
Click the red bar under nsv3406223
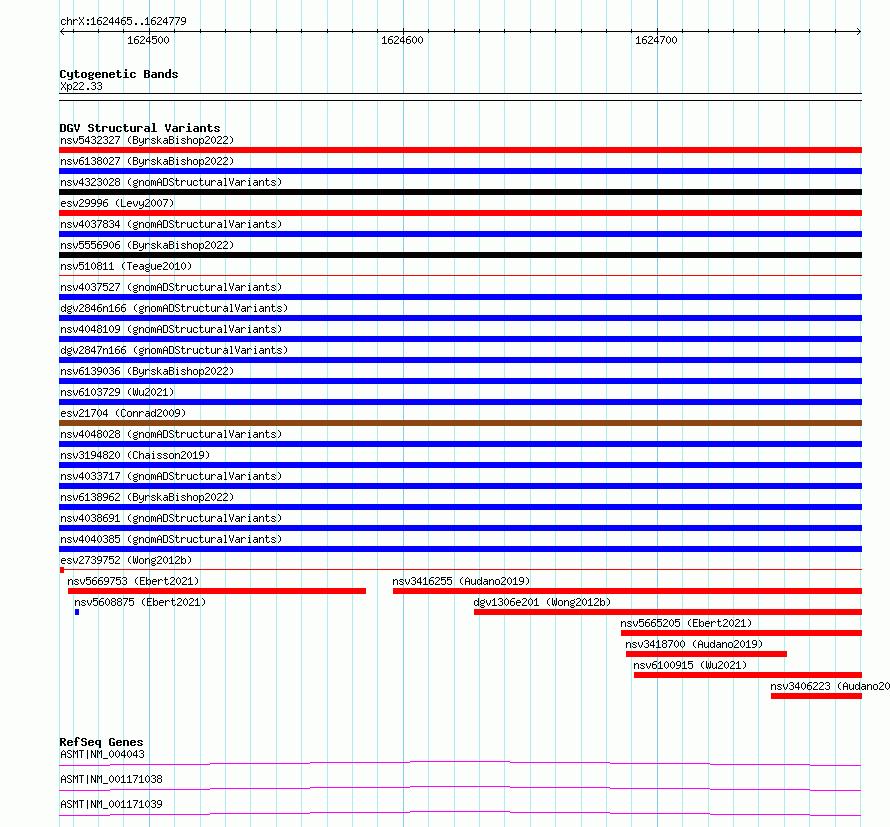point(816,696)
